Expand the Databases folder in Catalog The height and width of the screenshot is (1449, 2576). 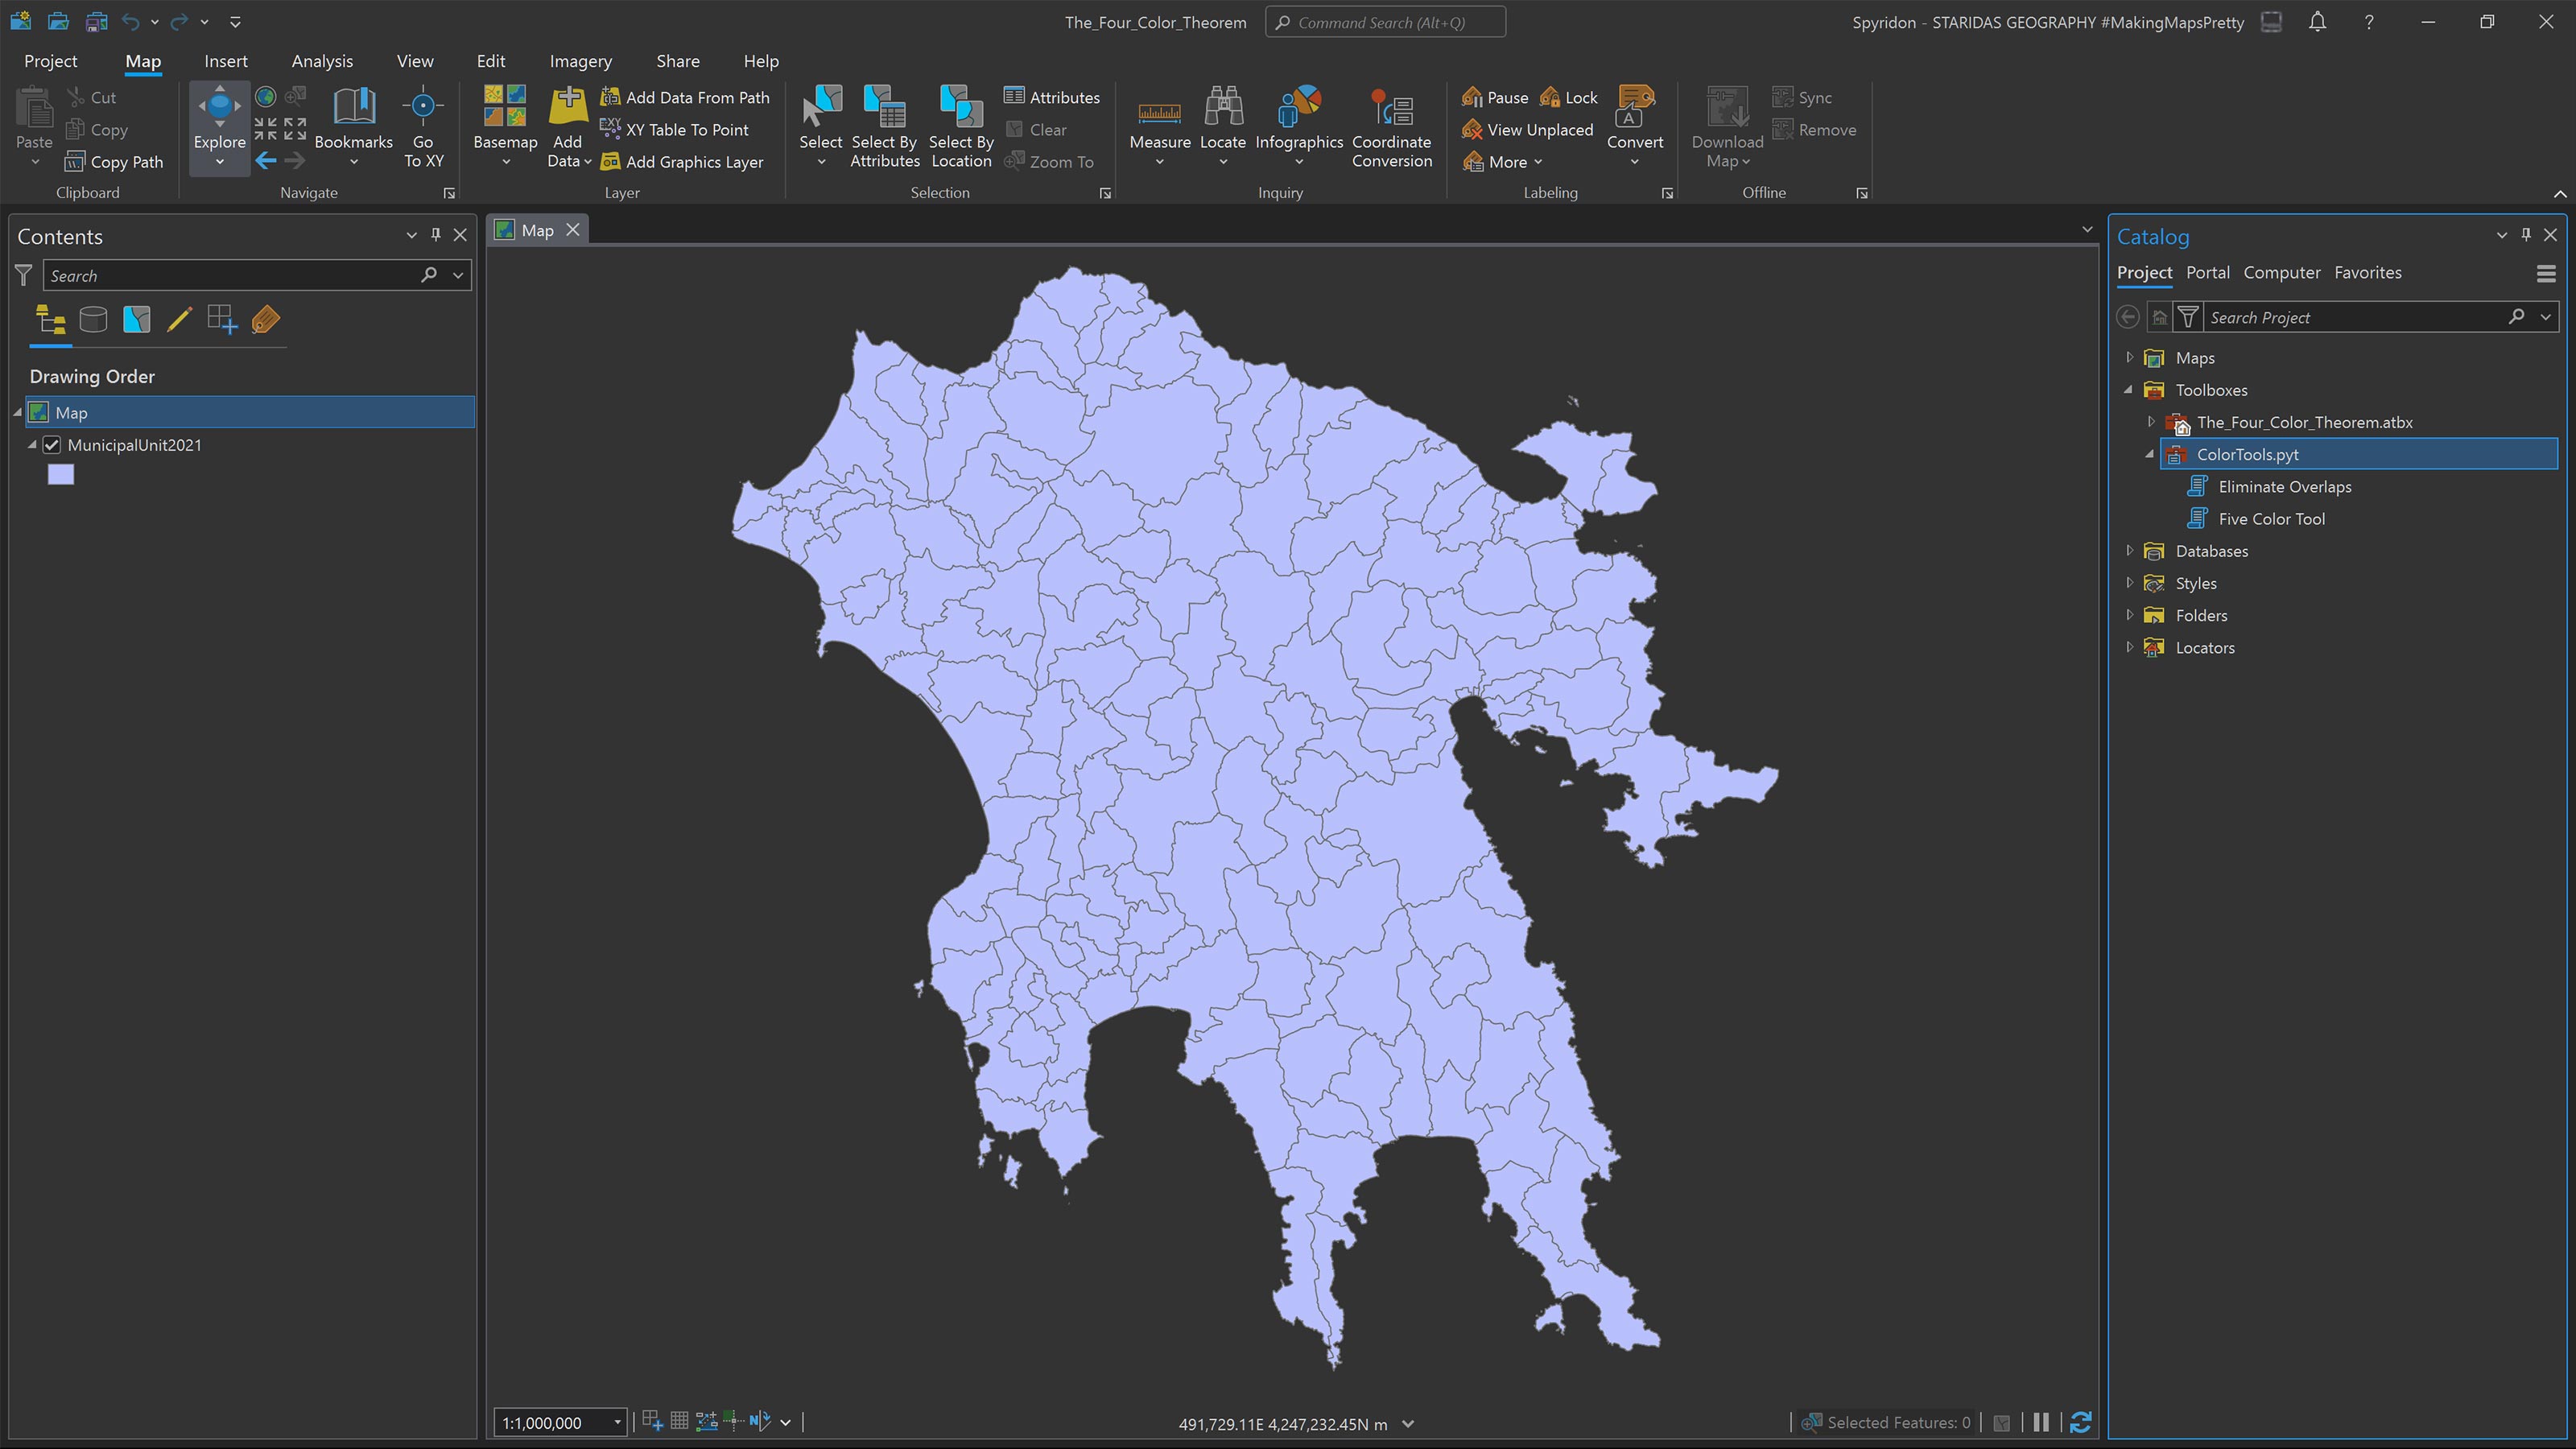point(2129,551)
